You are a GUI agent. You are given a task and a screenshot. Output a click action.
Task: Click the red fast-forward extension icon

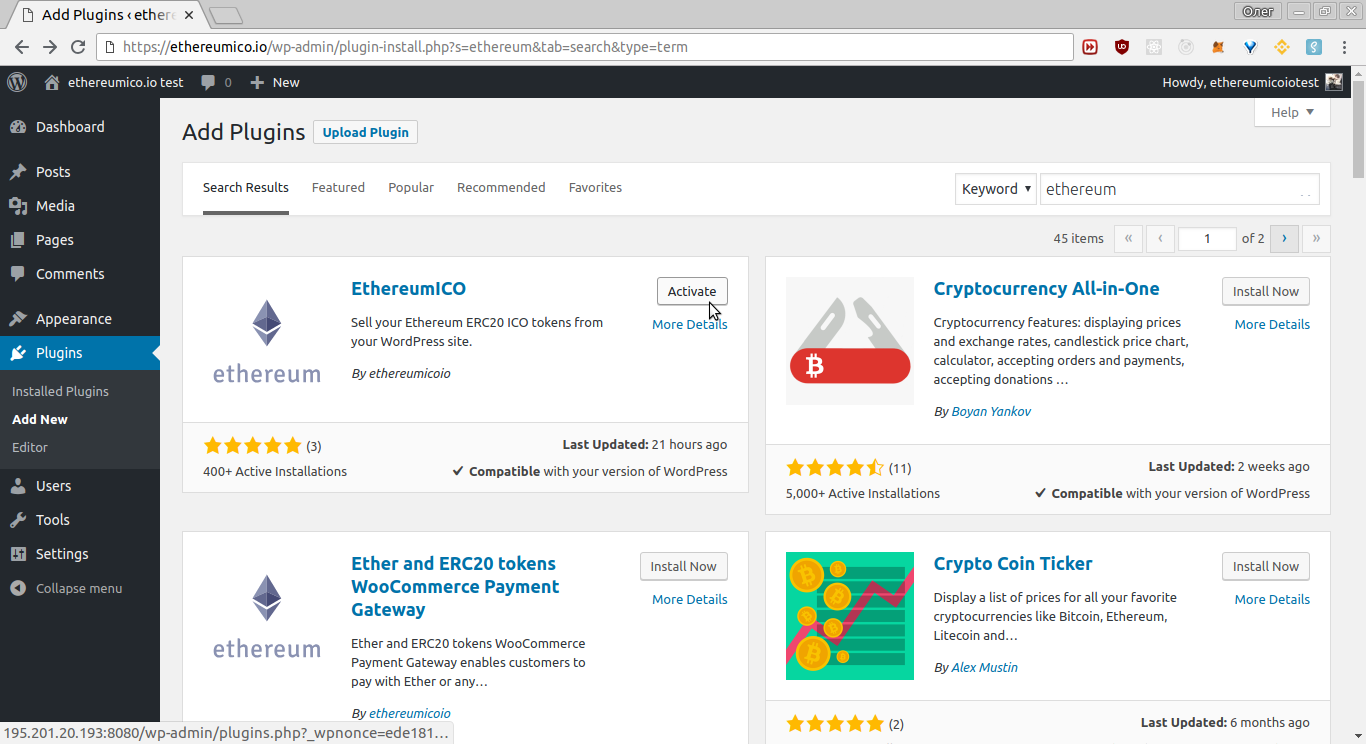[1090, 47]
